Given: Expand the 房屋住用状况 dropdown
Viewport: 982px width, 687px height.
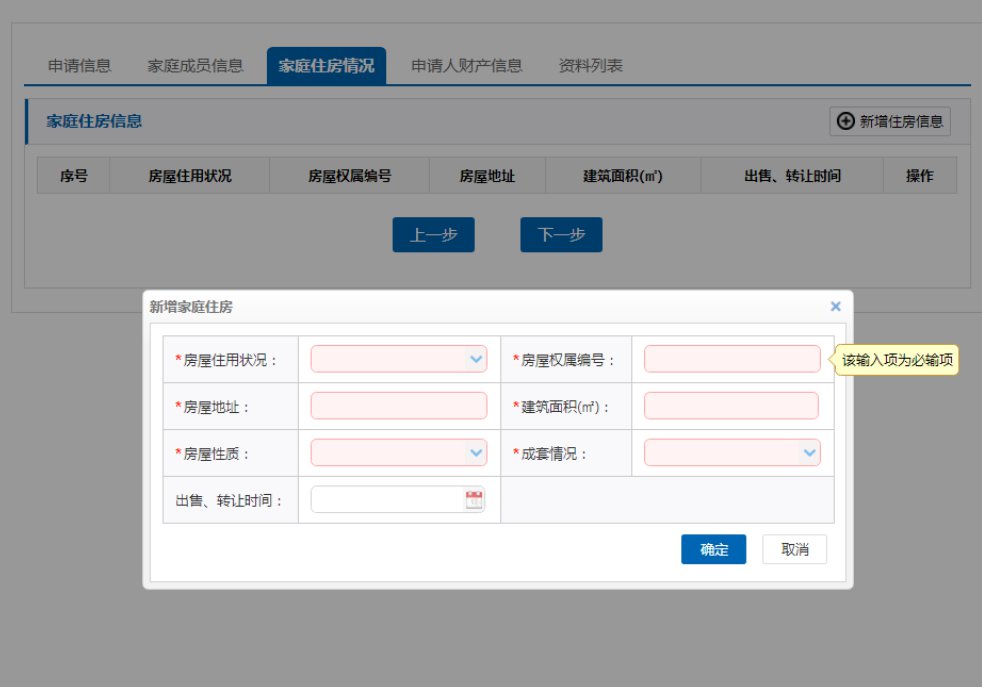Looking at the screenshot, I should point(476,359).
